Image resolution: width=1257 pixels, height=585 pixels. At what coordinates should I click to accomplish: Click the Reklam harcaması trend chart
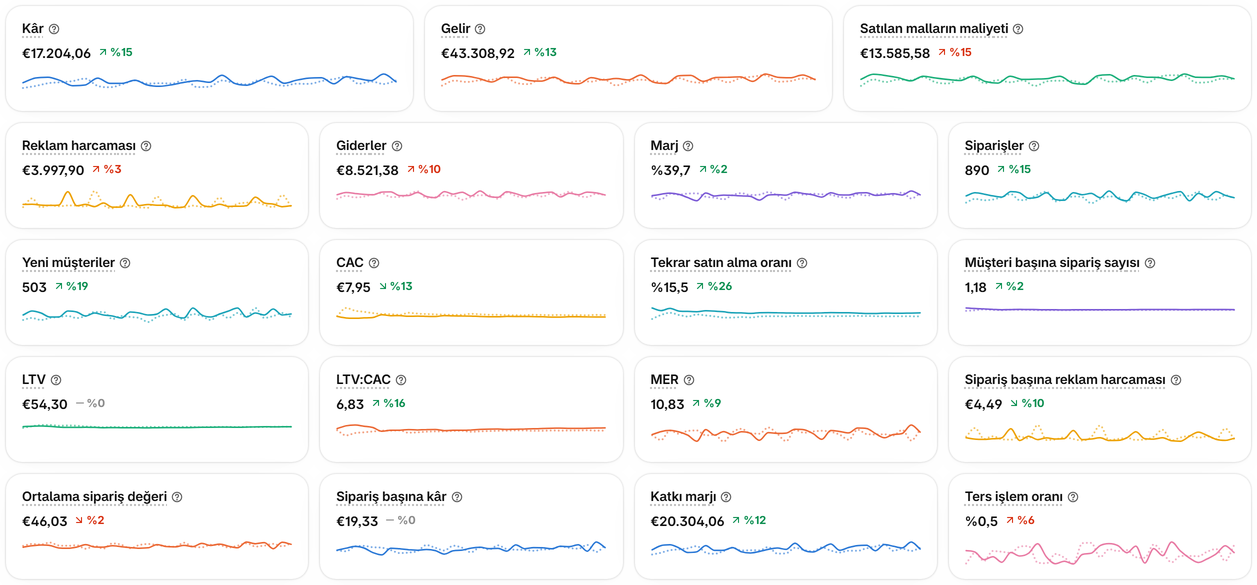click(157, 200)
